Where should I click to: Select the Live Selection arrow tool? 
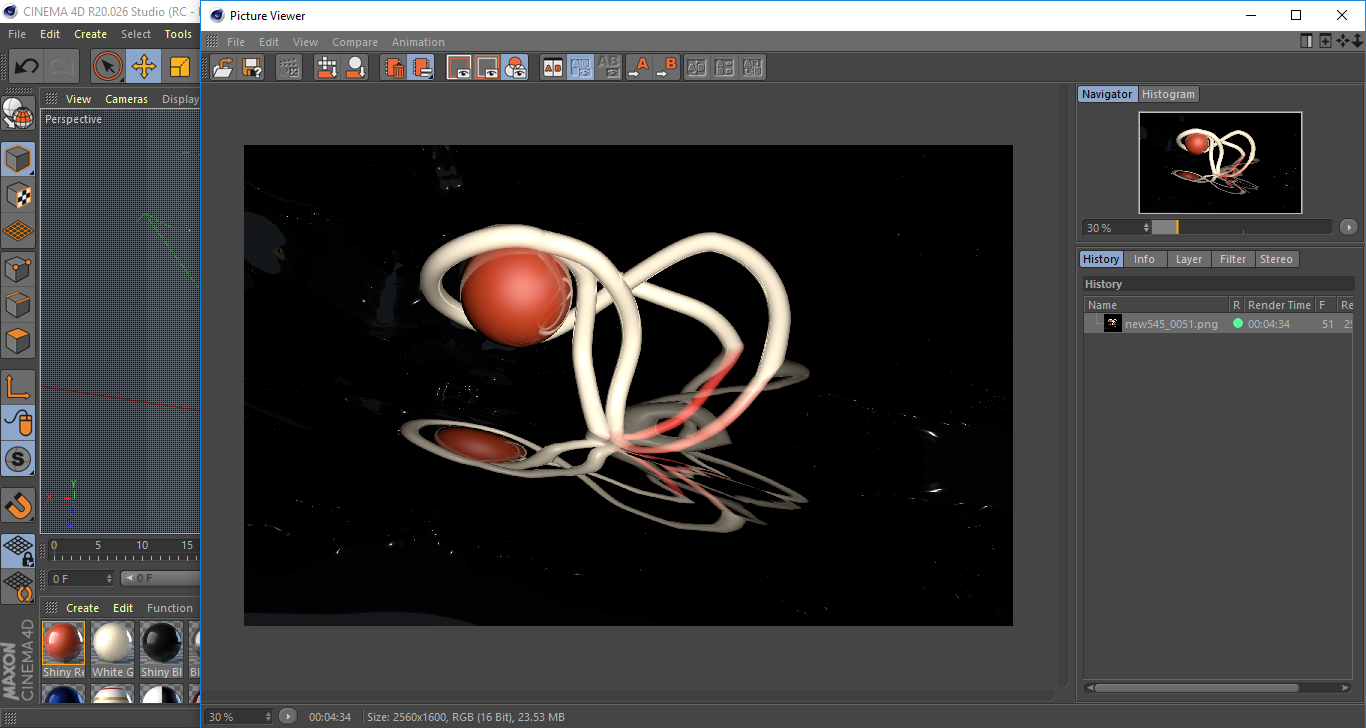click(x=108, y=67)
